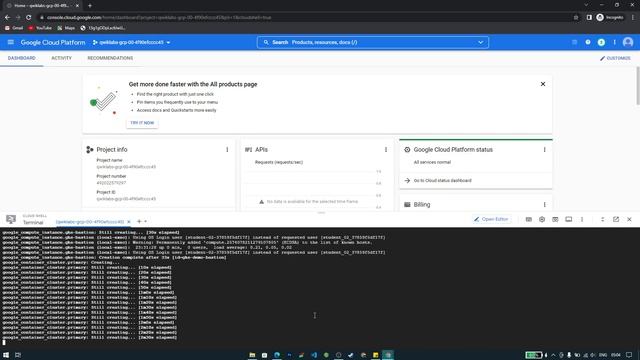
Task: Open Cloud Shell in a new window
Action: pyautogui.click(x=616, y=219)
